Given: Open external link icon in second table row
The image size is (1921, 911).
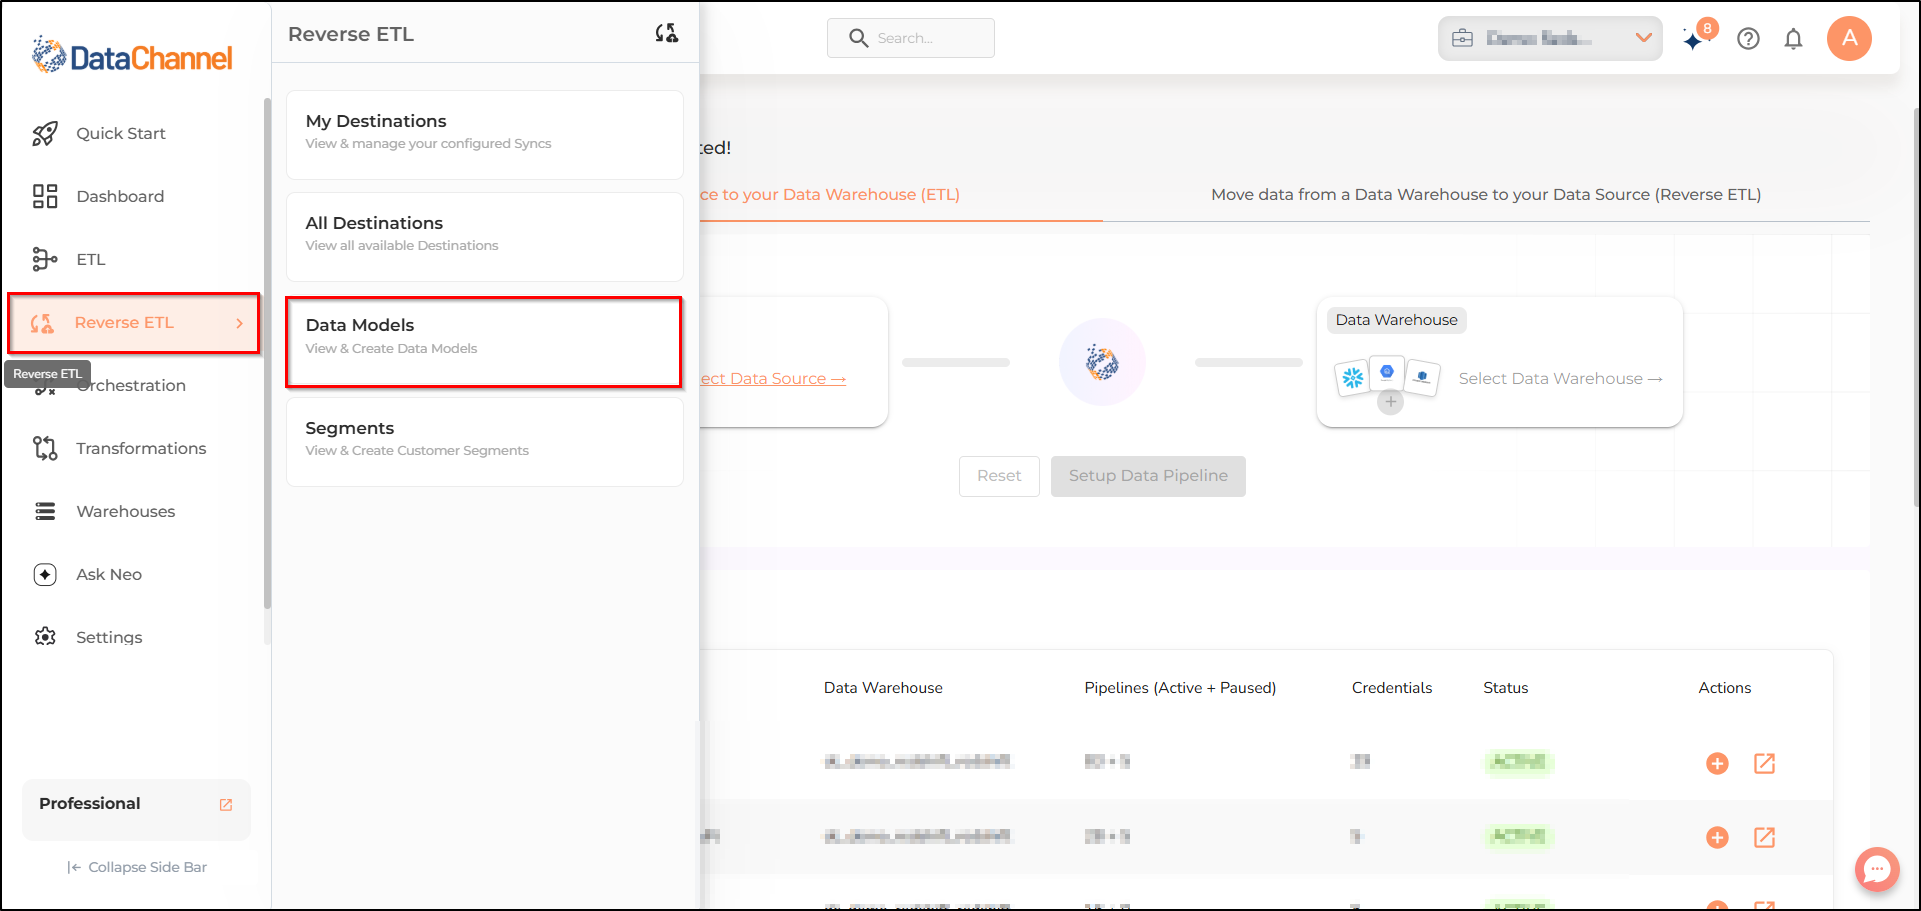Looking at the screenshot, I should coord(1765,837).
